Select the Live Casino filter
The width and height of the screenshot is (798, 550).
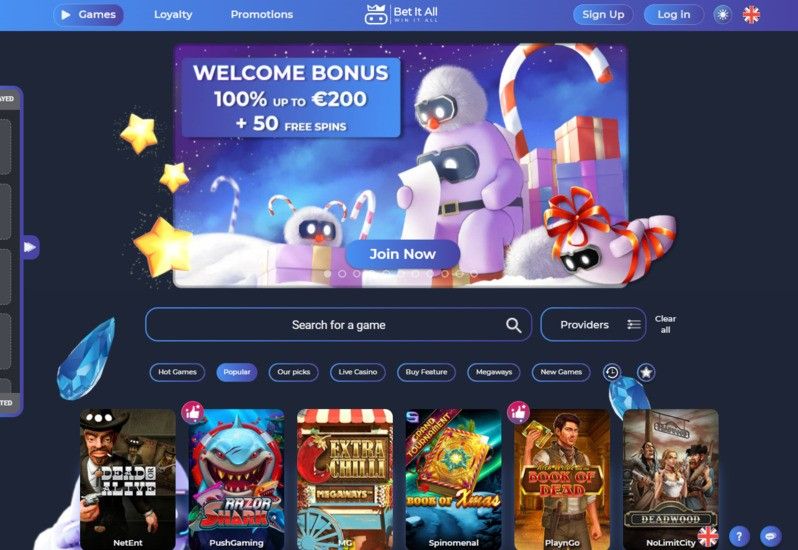coord(358,372)
